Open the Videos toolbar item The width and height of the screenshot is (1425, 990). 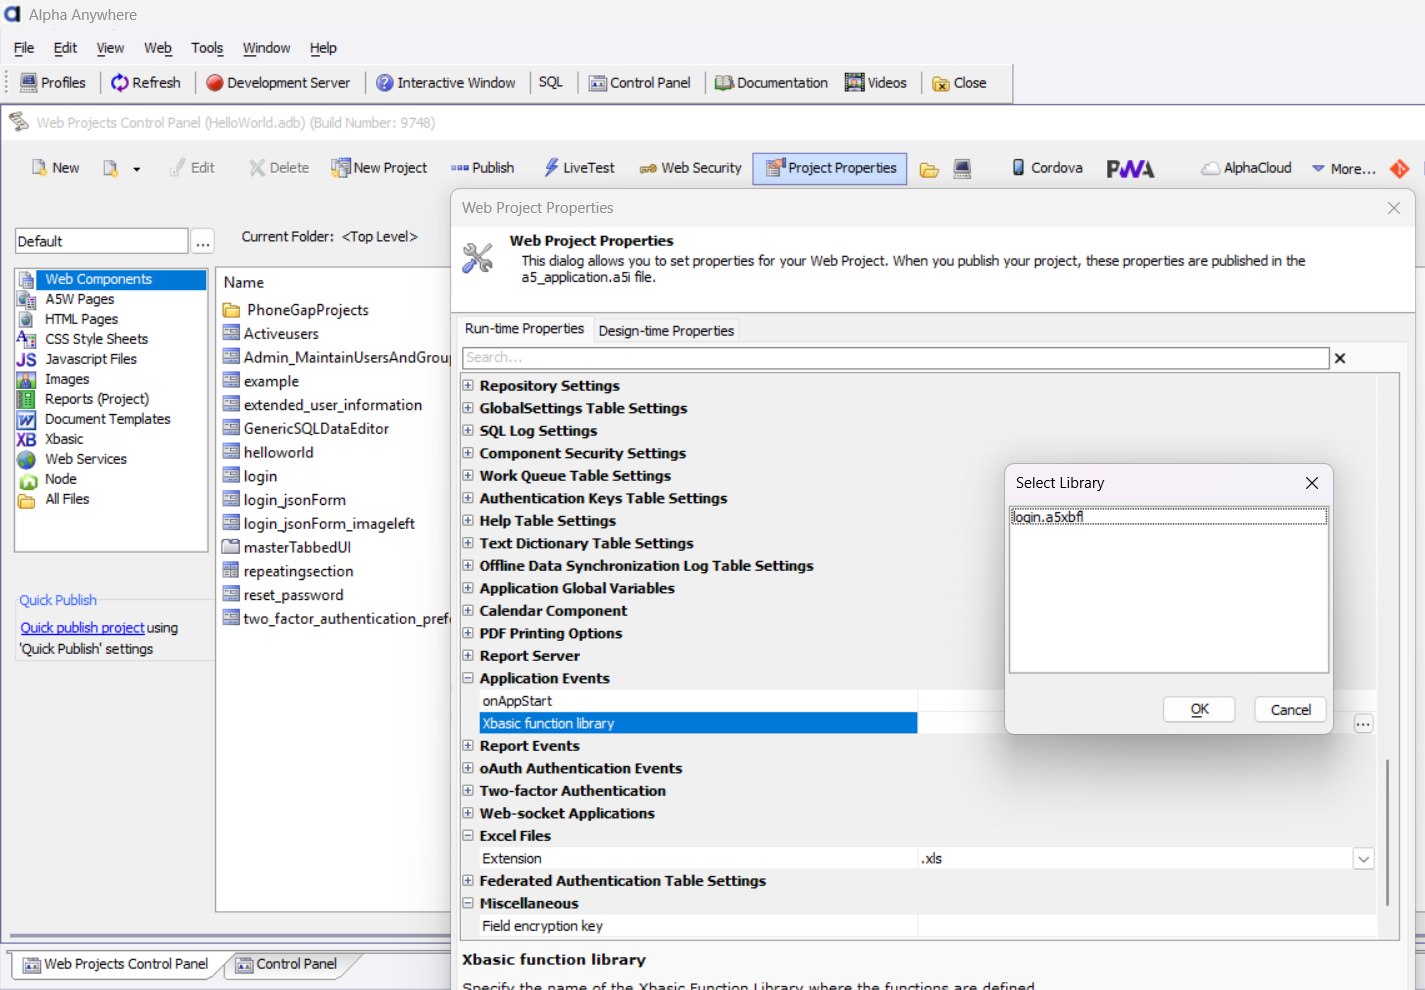(x=876, y=83)
